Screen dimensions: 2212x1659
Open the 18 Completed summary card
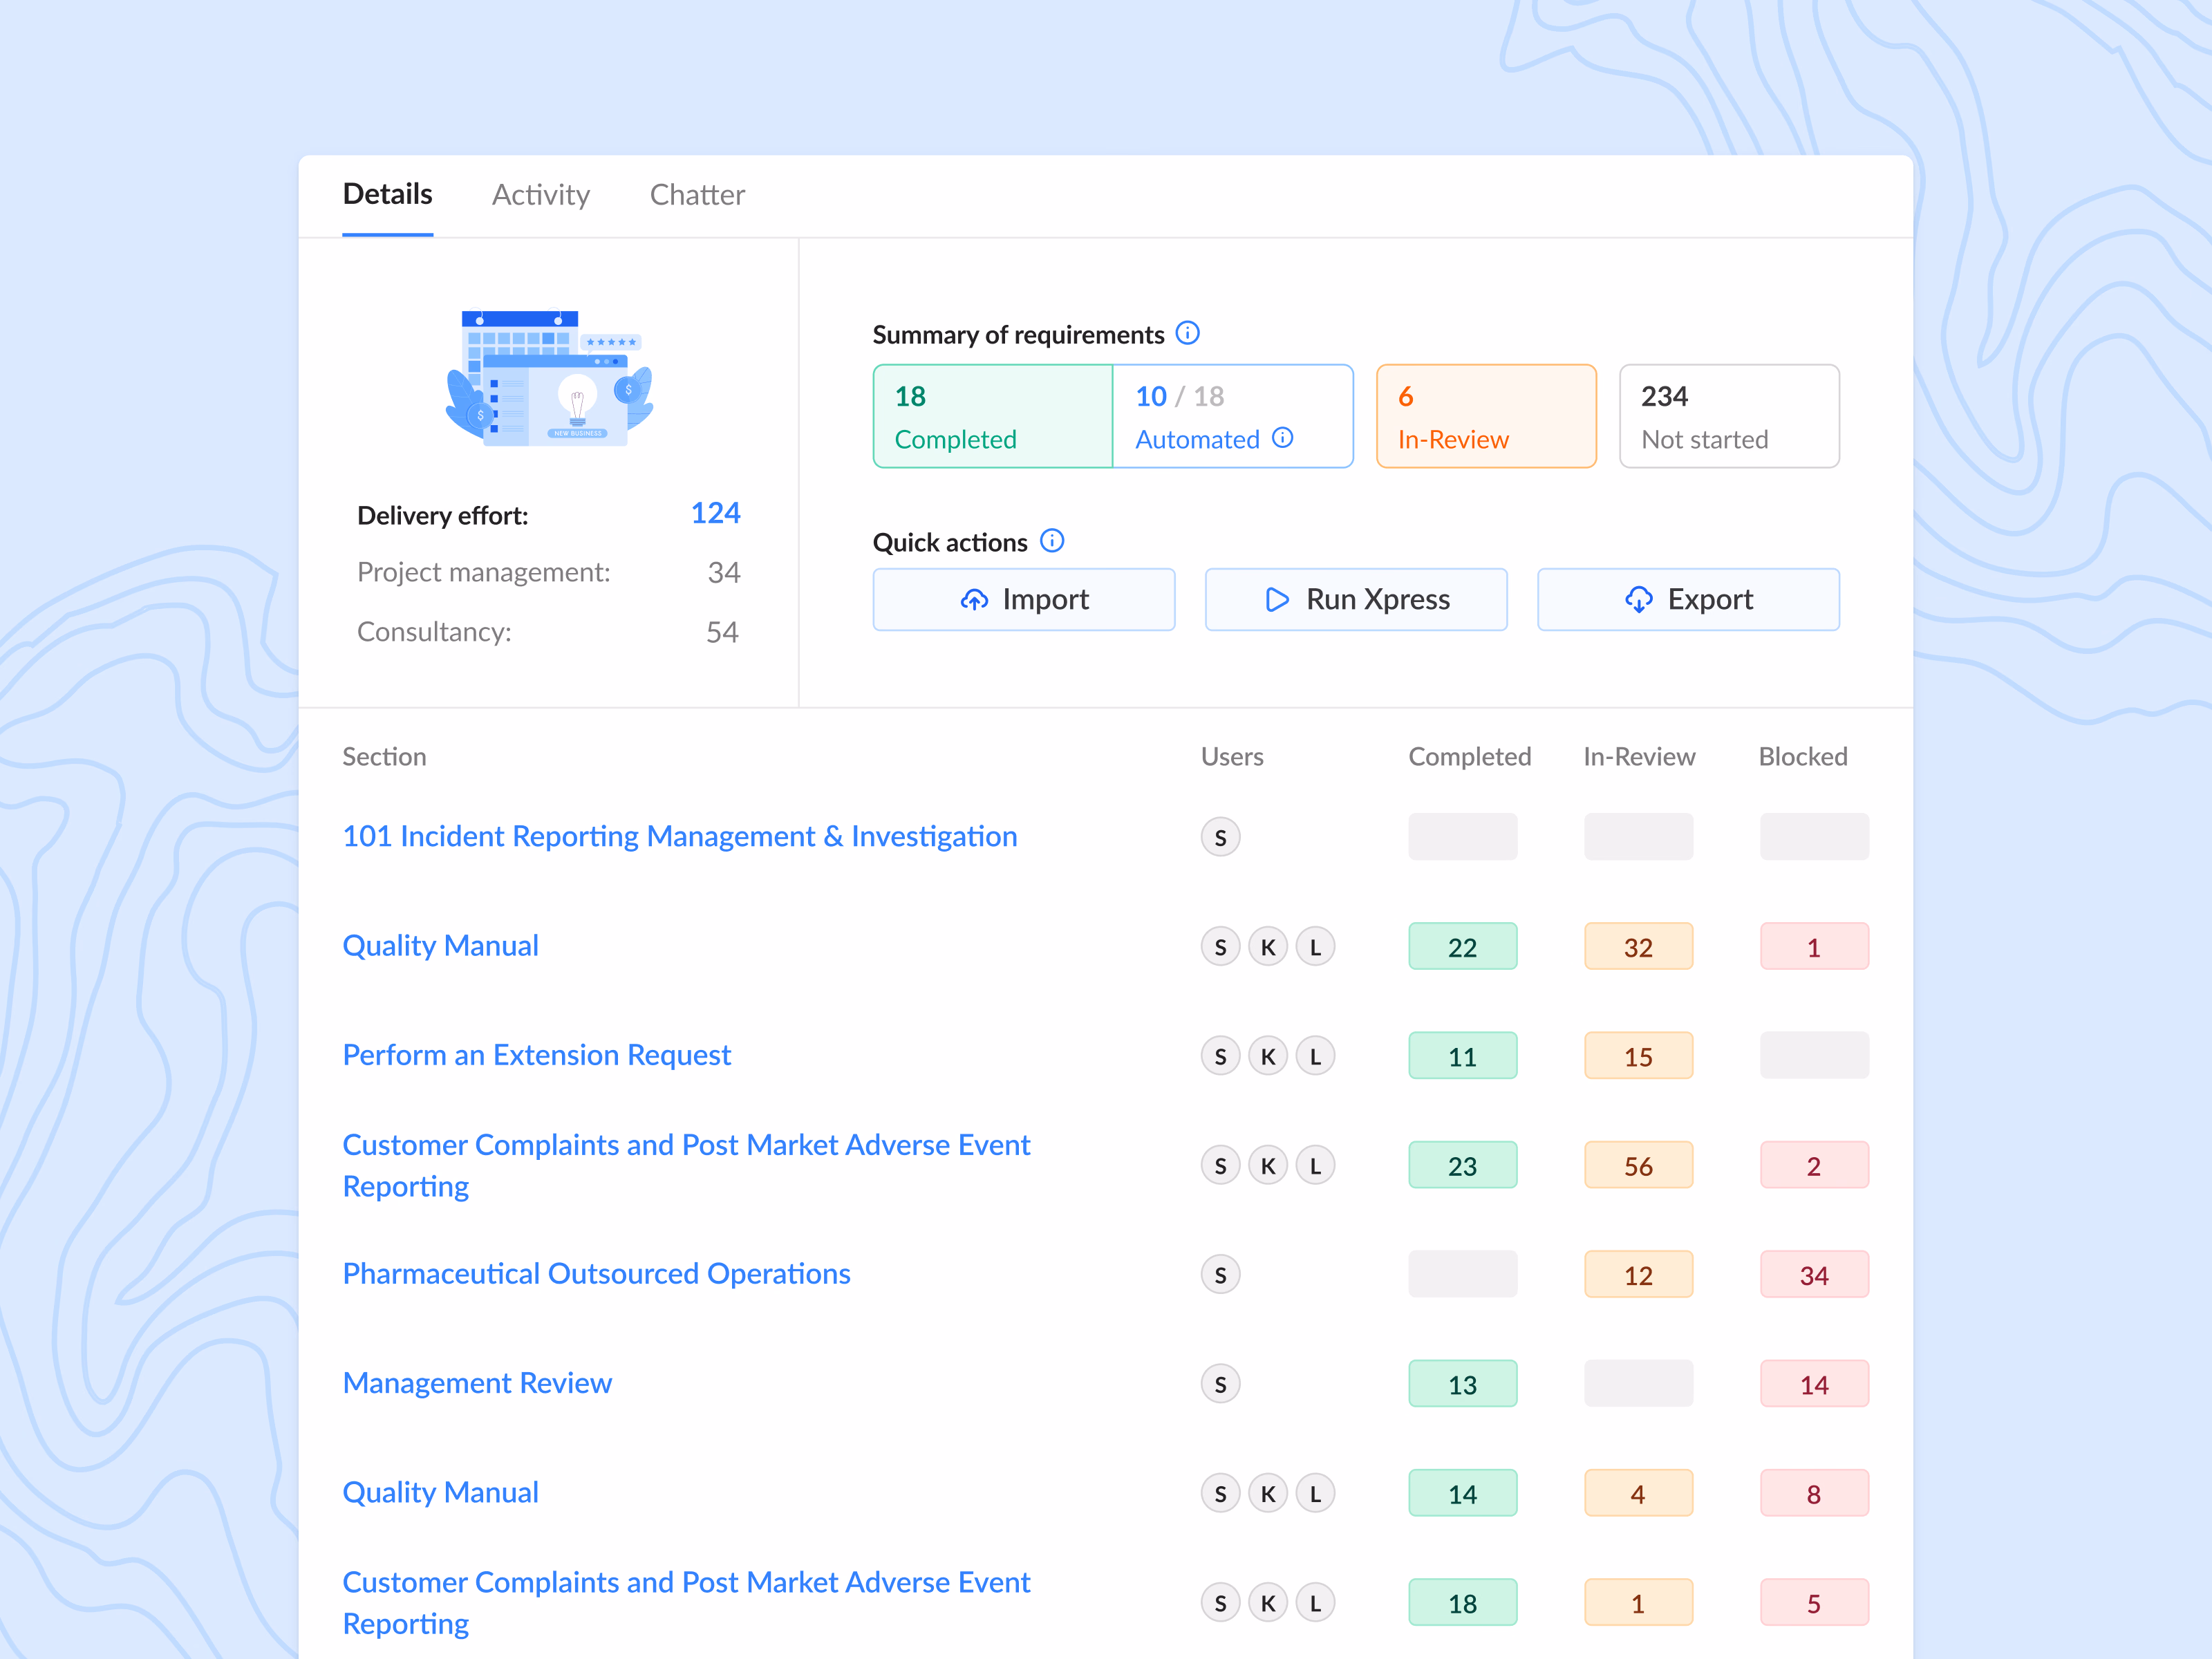(993, 416)
